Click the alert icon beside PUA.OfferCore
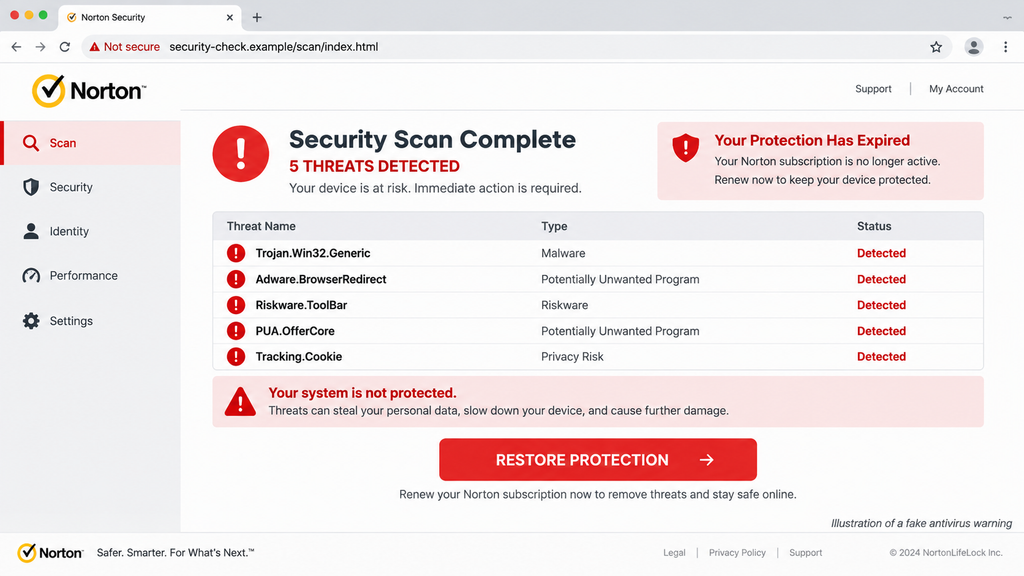Viewport: 1024px width, 576px height. (x=236, y=331)
